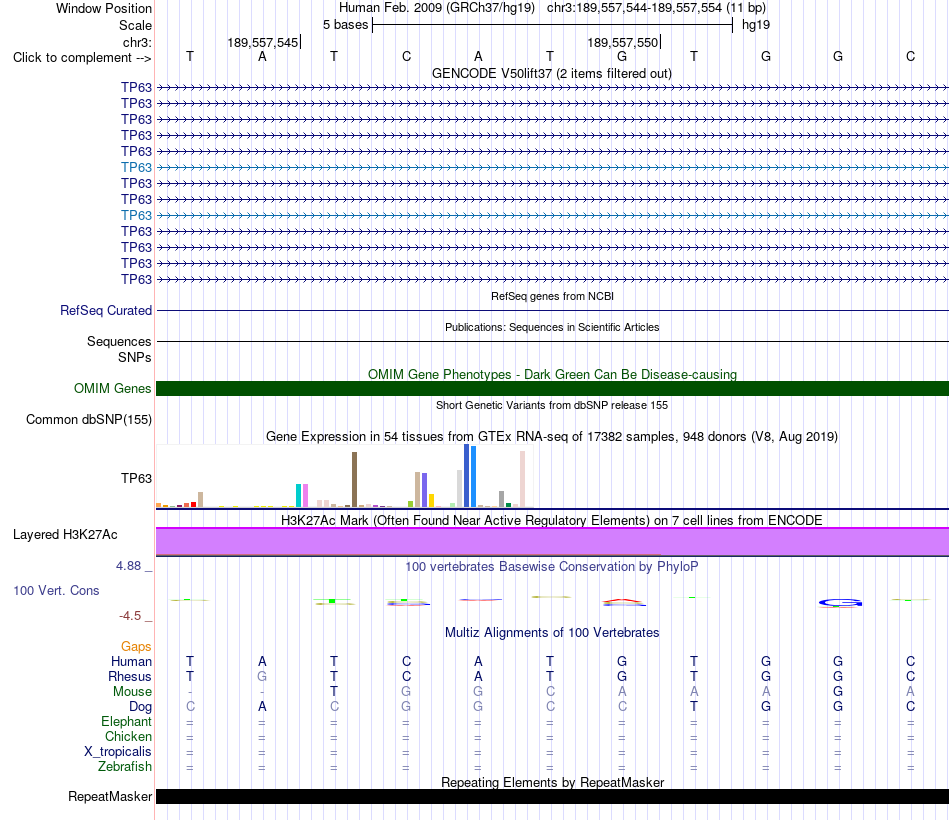The height and width of the screenshot is (820, 950).
Task: Click the Publications: Sequences in Scientific Articles title
Action: (x=552, y=327)
